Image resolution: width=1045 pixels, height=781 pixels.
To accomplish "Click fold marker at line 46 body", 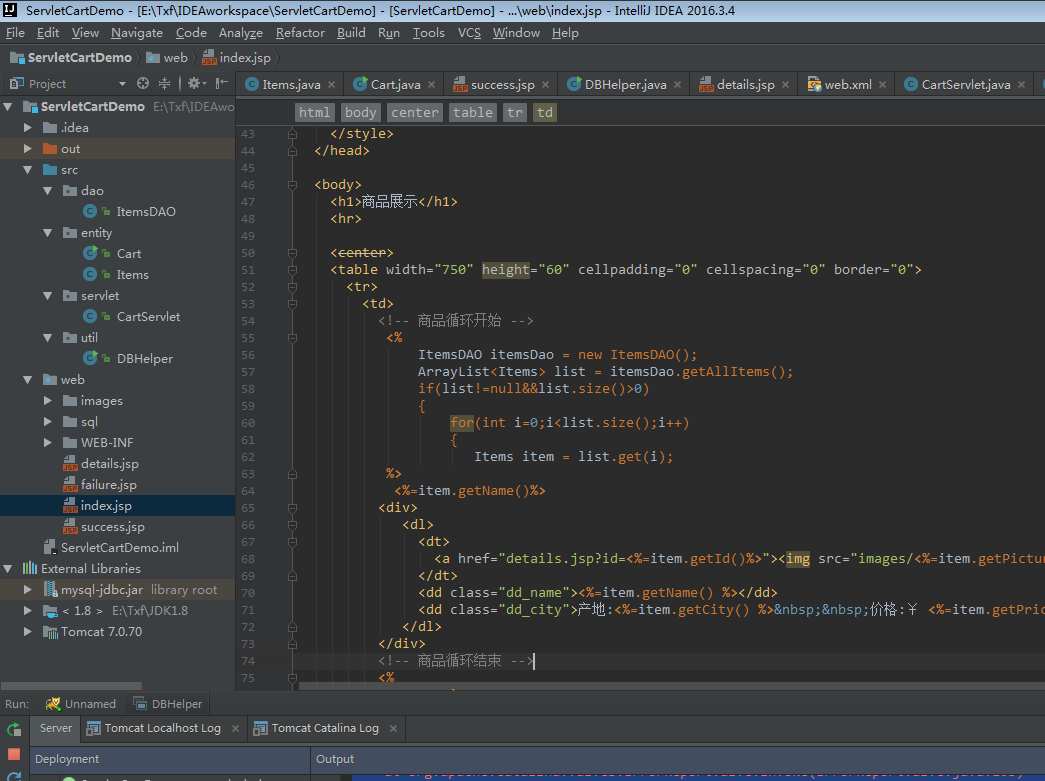I will coord(292,185).
